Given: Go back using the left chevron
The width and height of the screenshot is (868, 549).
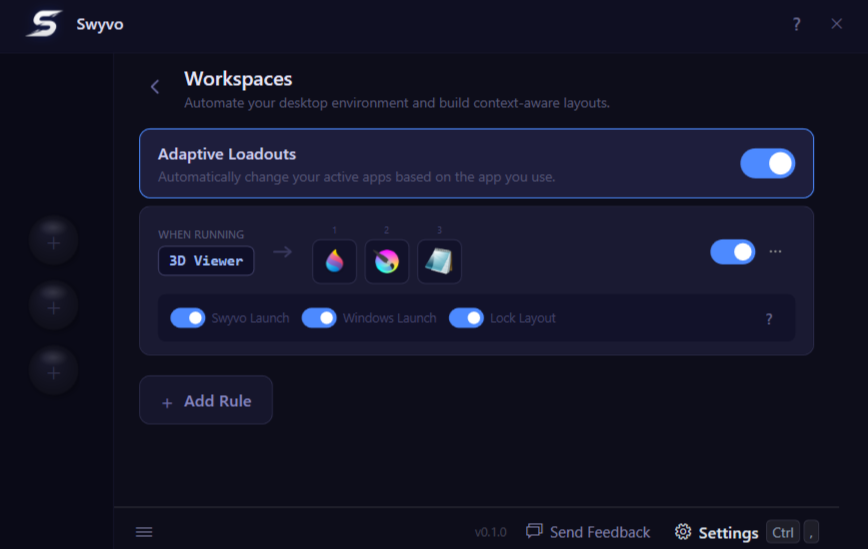Looking at the screenshot, I should [x=155, y=86].
